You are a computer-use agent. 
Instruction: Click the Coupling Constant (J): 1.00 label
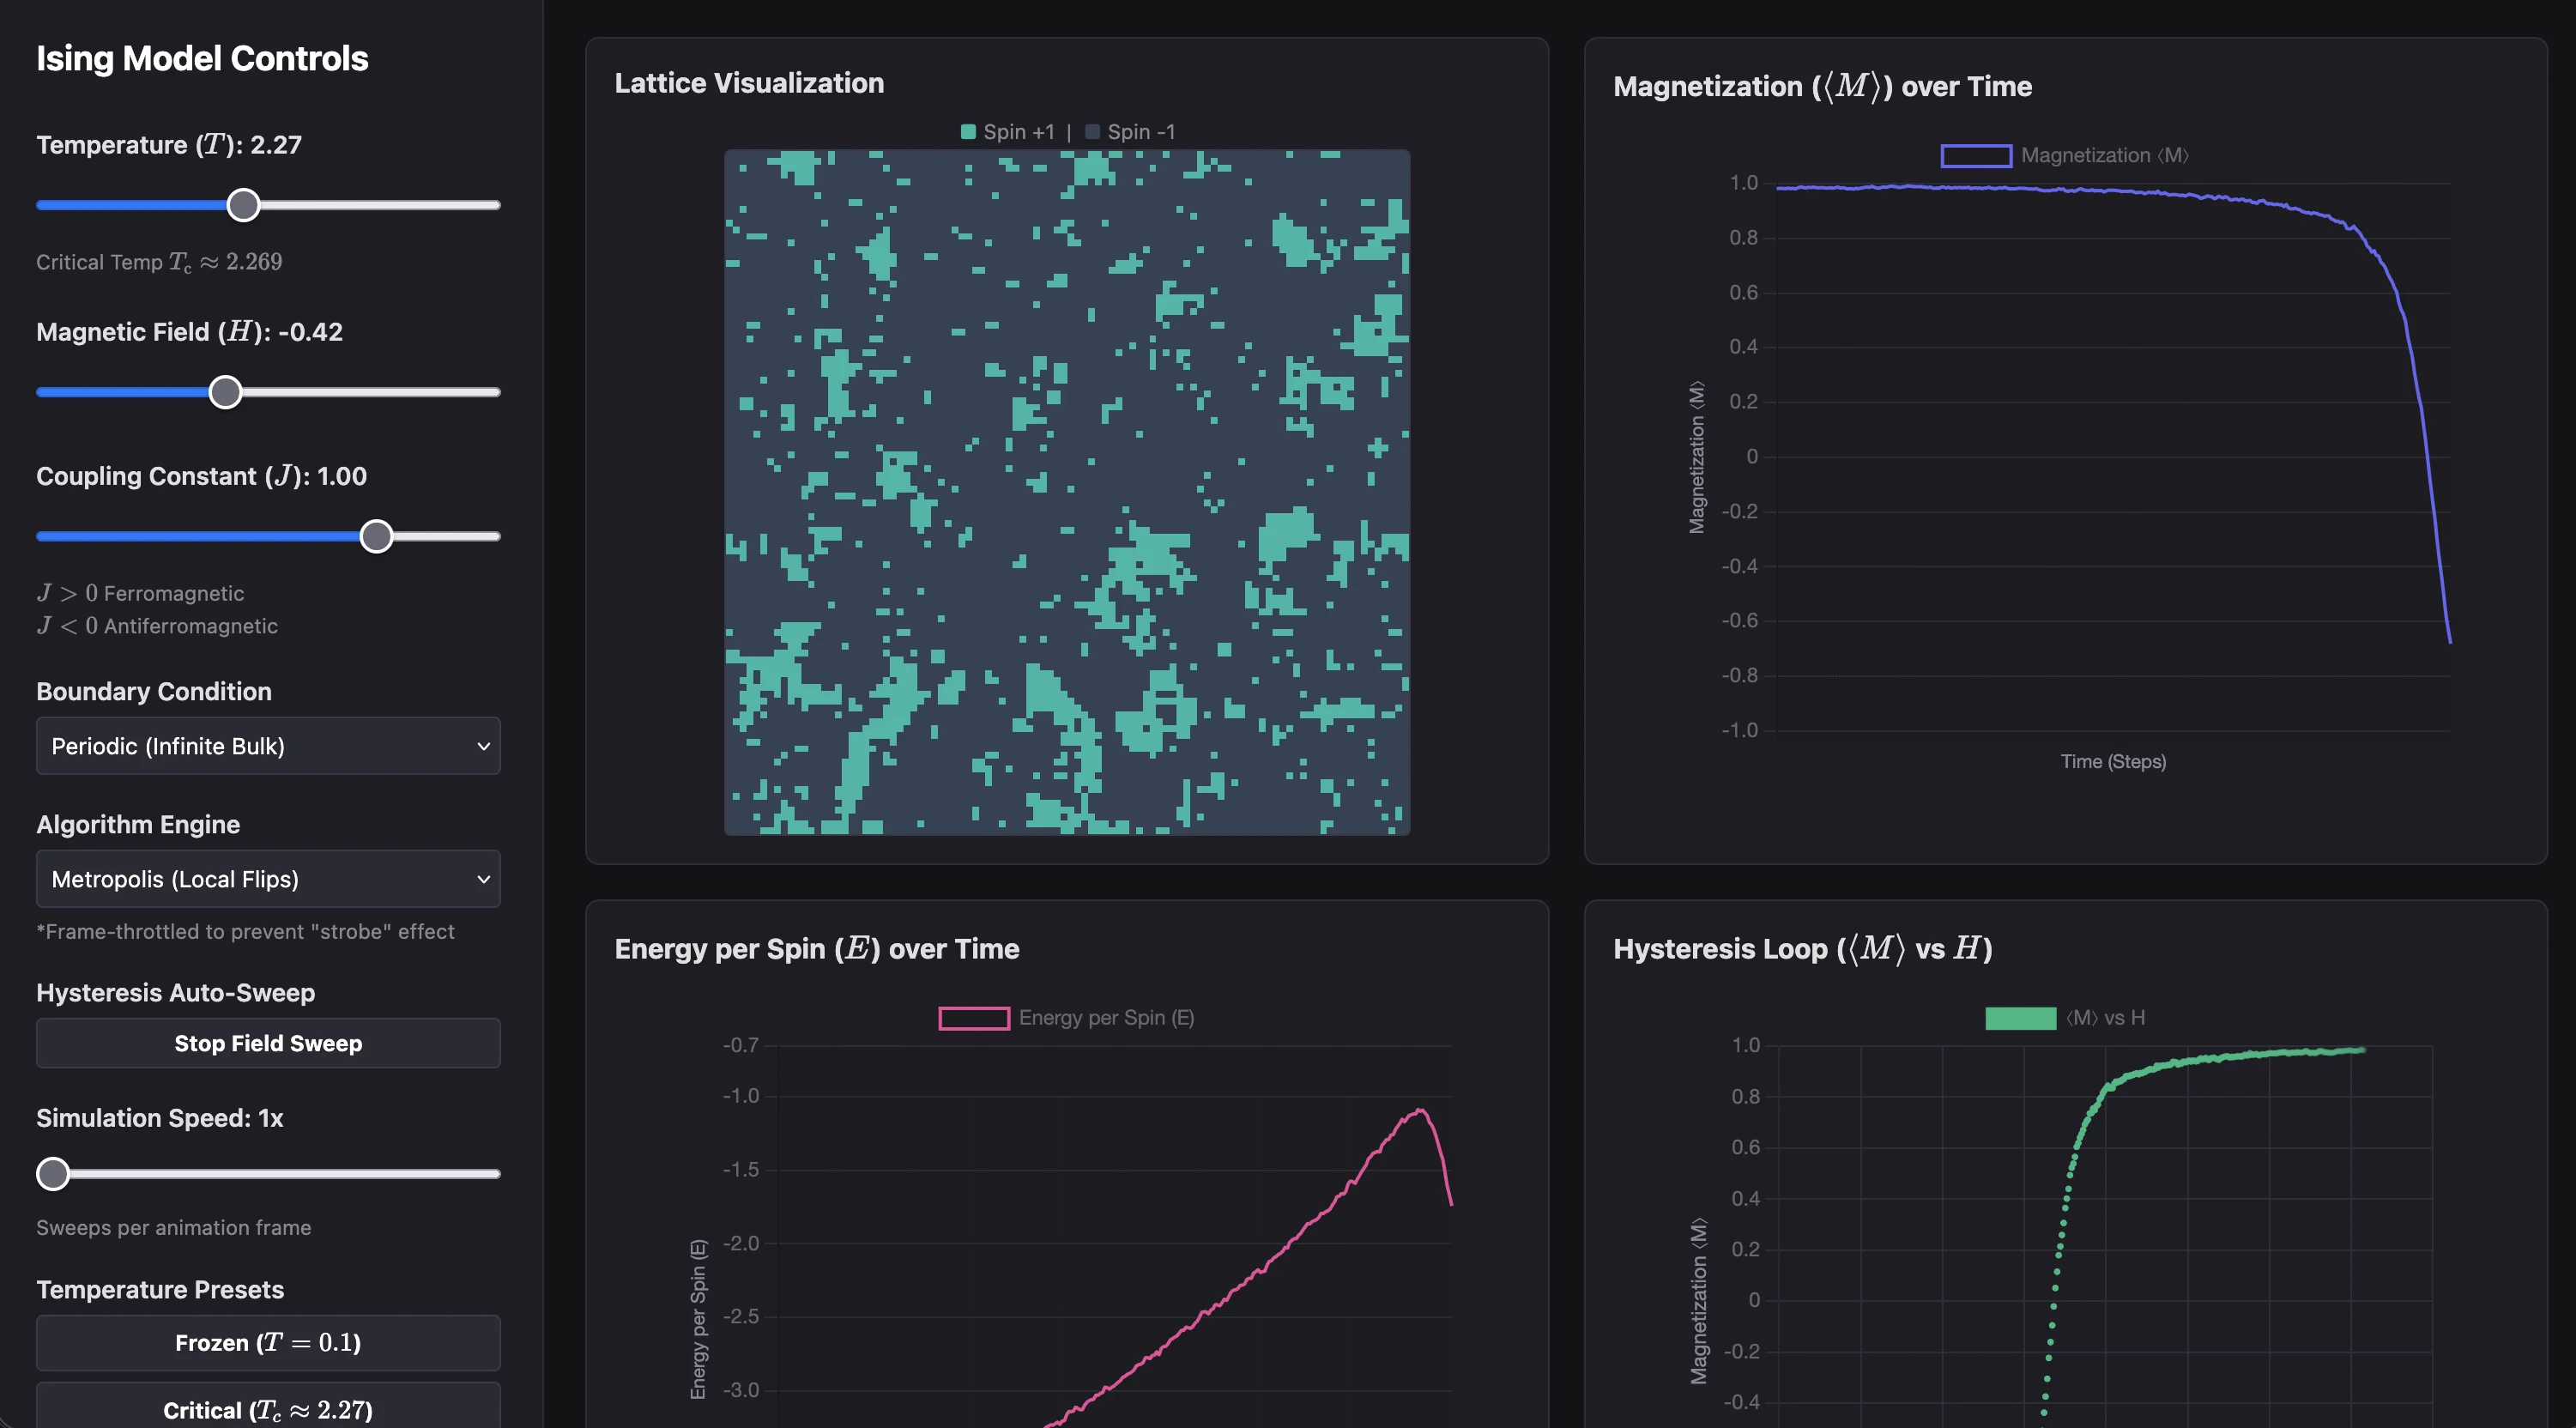click(202, 476)
